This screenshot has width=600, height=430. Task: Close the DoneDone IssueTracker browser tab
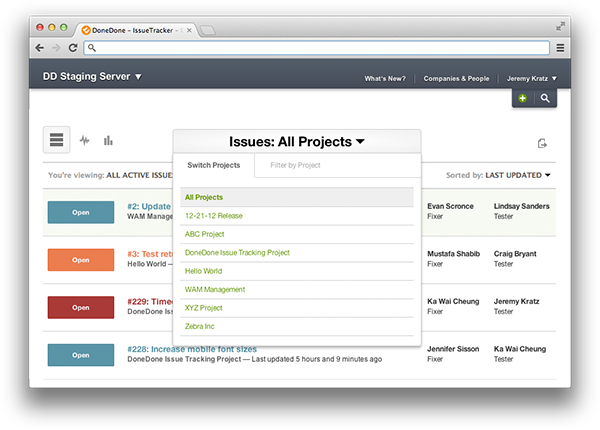(x=189, y=30)
